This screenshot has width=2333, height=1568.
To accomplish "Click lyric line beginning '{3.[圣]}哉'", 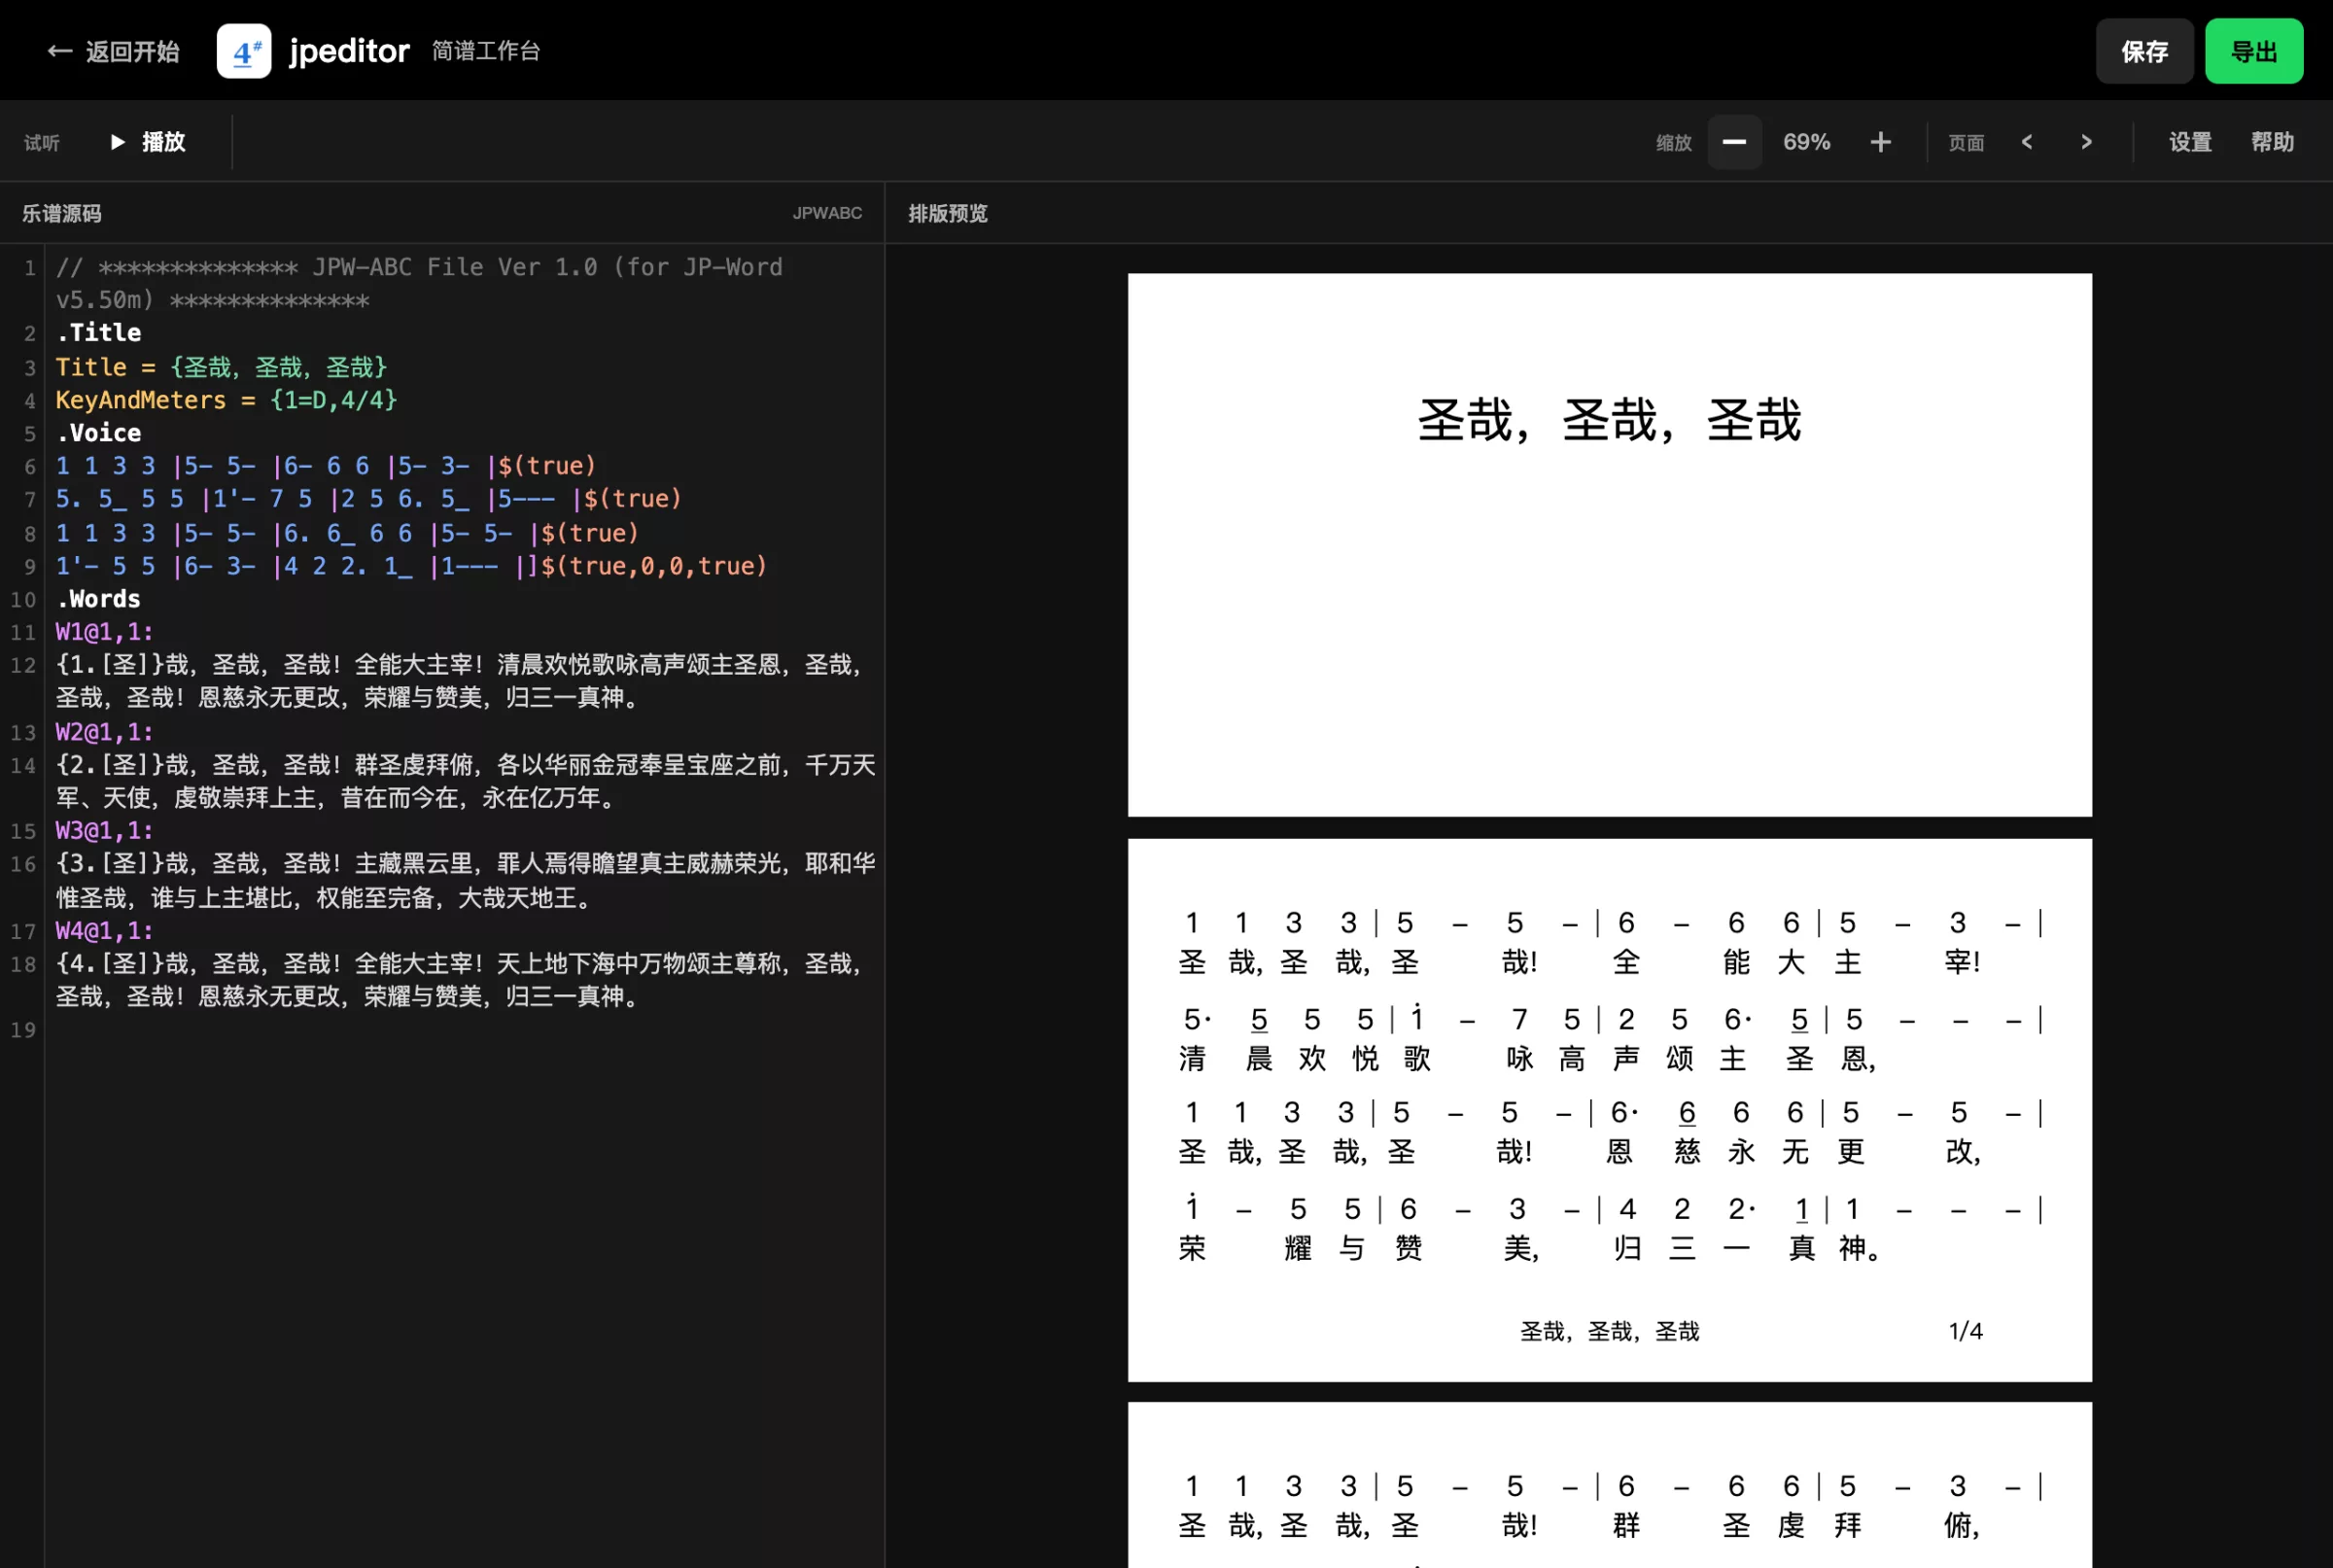I will point(466,881).
